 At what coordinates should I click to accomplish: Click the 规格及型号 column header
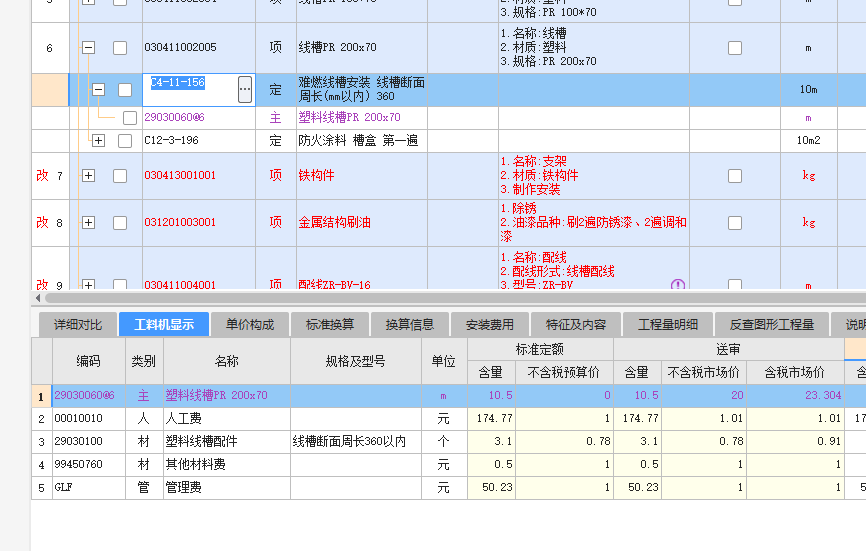(356, 361)
